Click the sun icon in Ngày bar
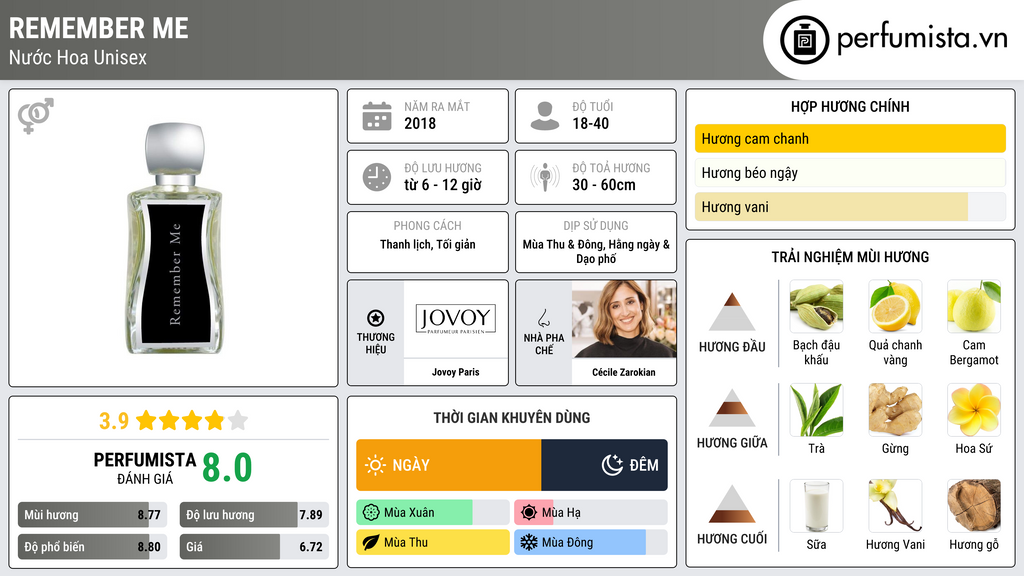Screen dimensions: 1024x576 (375, 465)
